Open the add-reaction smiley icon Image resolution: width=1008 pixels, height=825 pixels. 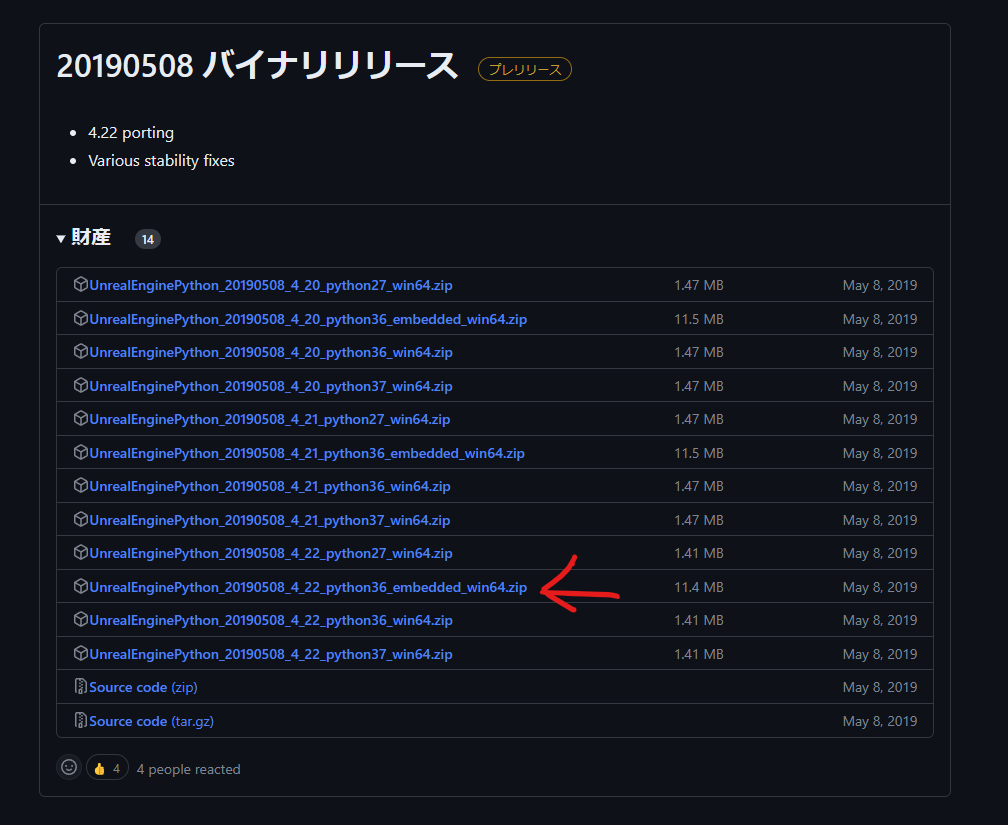click(x=68, y=767)
